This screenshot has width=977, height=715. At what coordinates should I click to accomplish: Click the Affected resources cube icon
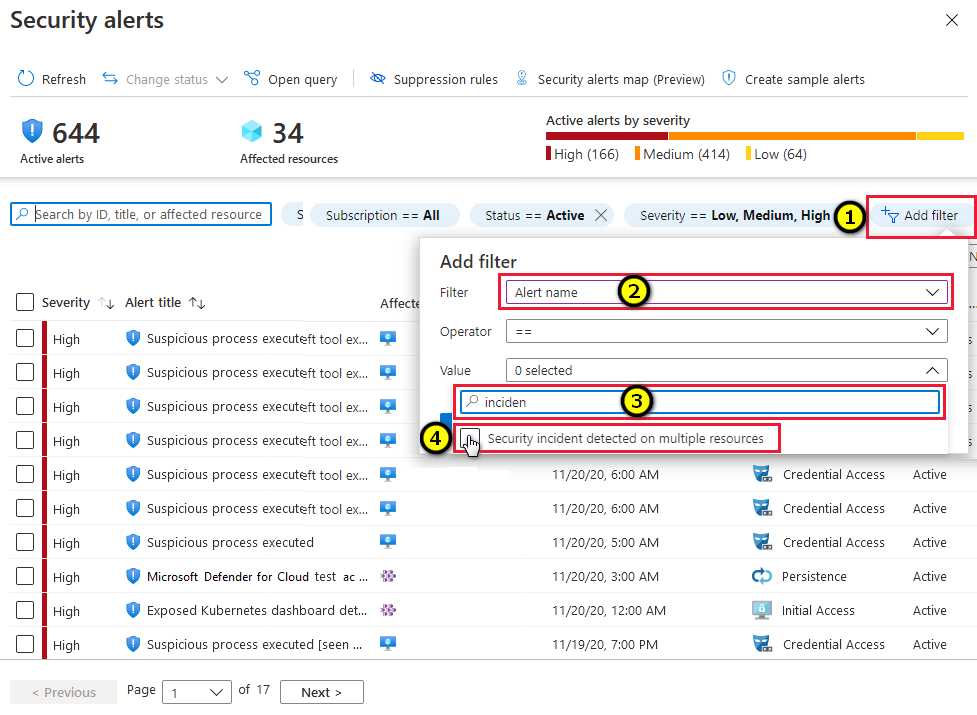coord(253,130)
